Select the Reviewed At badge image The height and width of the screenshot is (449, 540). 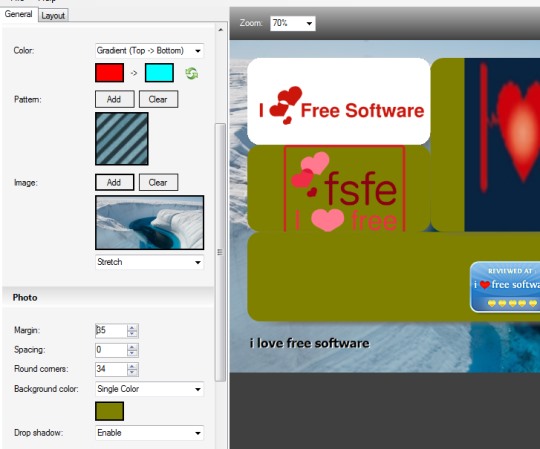point(505,287)
